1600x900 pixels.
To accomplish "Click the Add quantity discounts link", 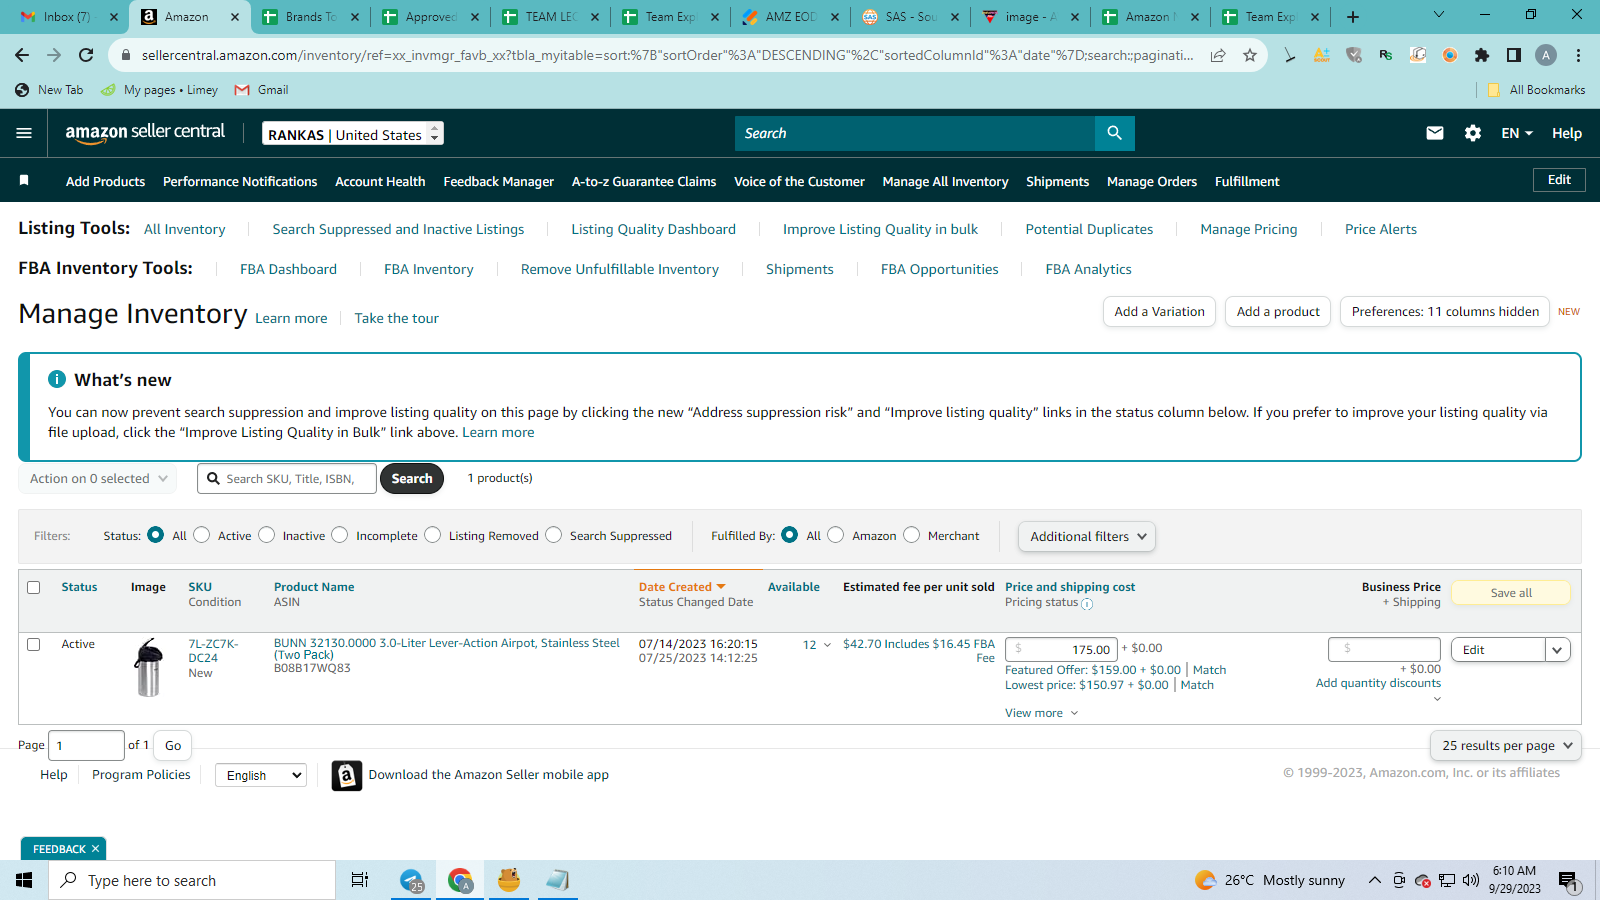I will pyautogui.click(x=1378, y=683).
